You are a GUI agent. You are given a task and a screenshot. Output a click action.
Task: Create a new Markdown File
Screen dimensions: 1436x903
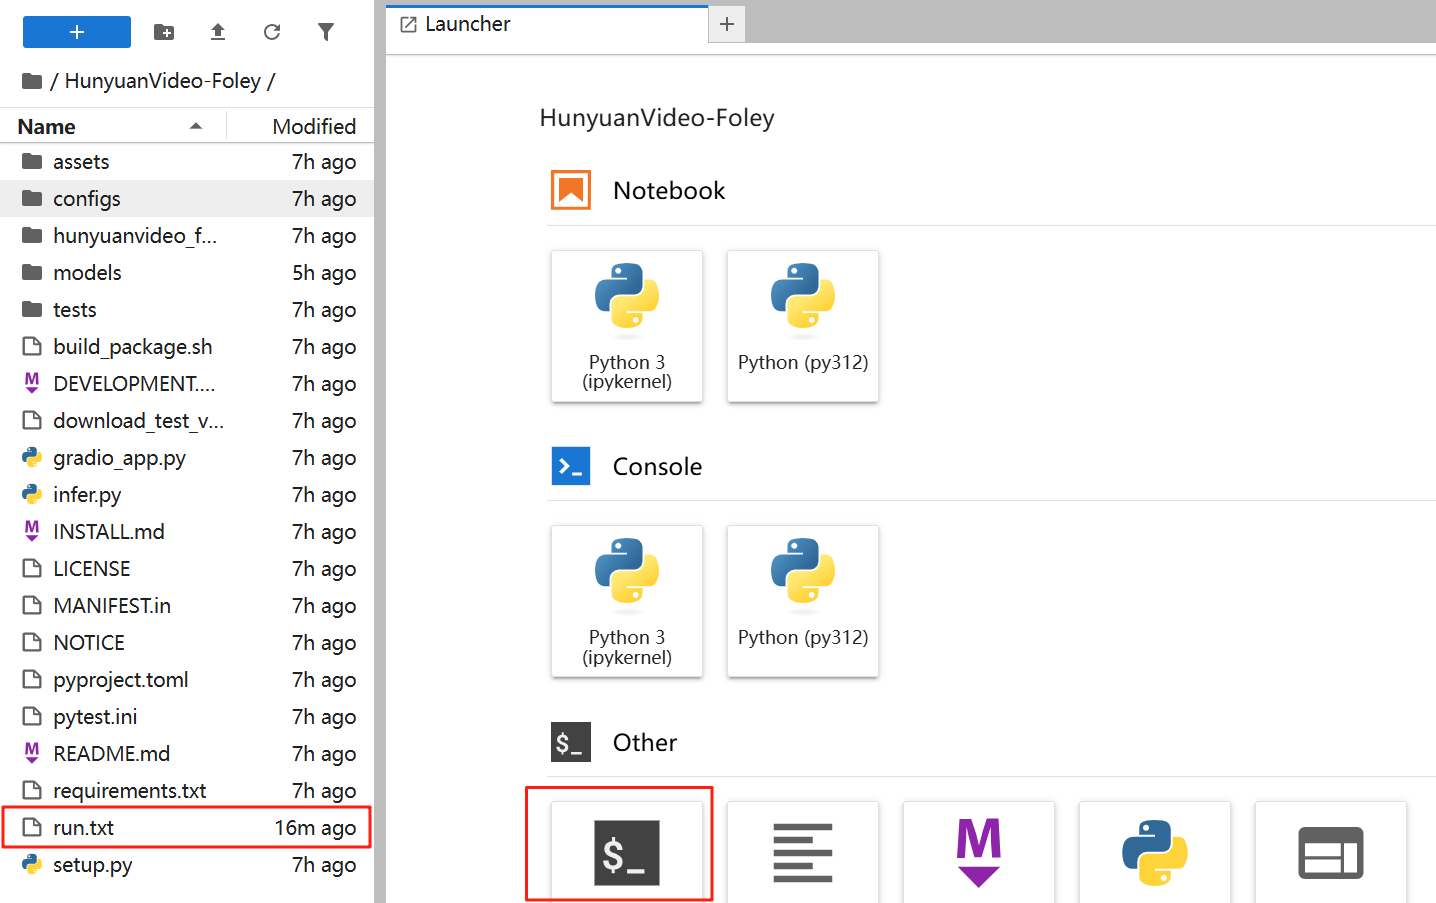(979, 852)
